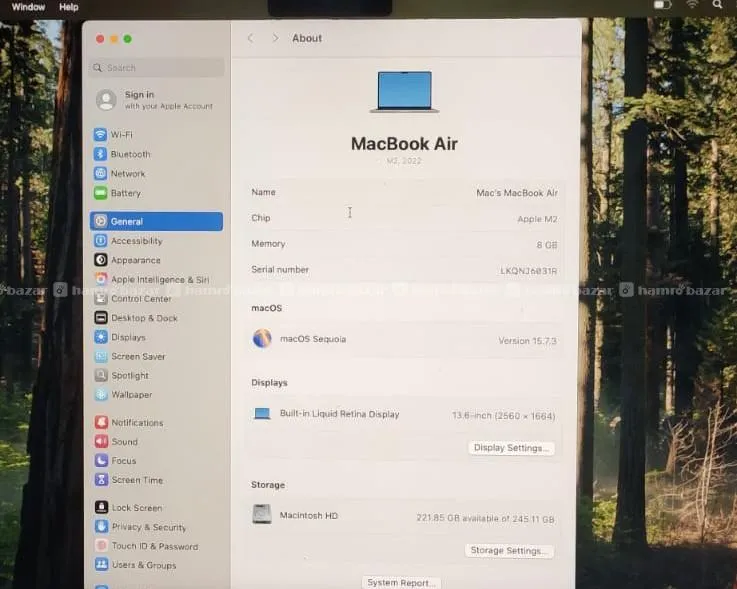Click 'Built-in Liquid Retina Display' label

coord(339,414)
